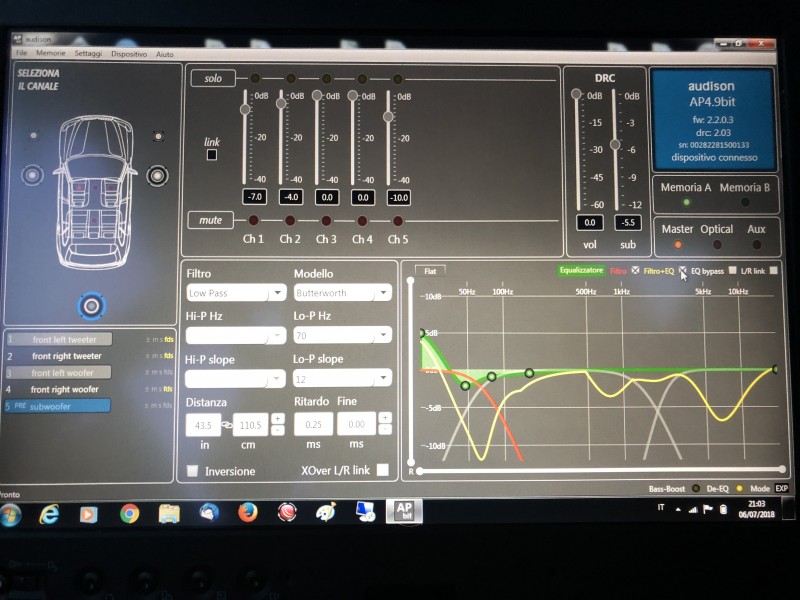Select front right tweeter speaker icon on car
Screen dimensions: 800x600
[x=158, y=136]
